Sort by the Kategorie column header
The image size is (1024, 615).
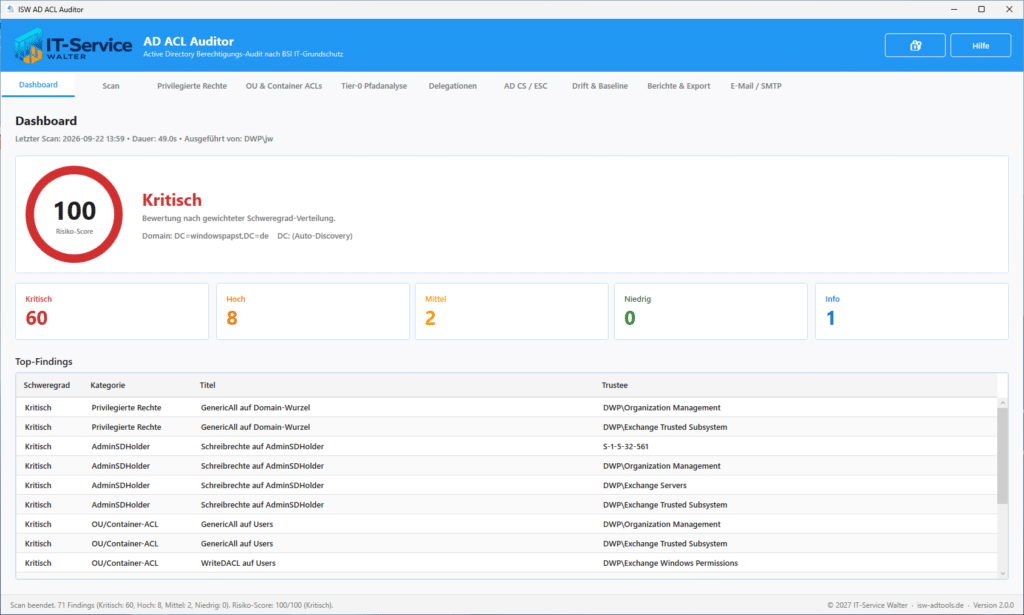pos(108,385)
